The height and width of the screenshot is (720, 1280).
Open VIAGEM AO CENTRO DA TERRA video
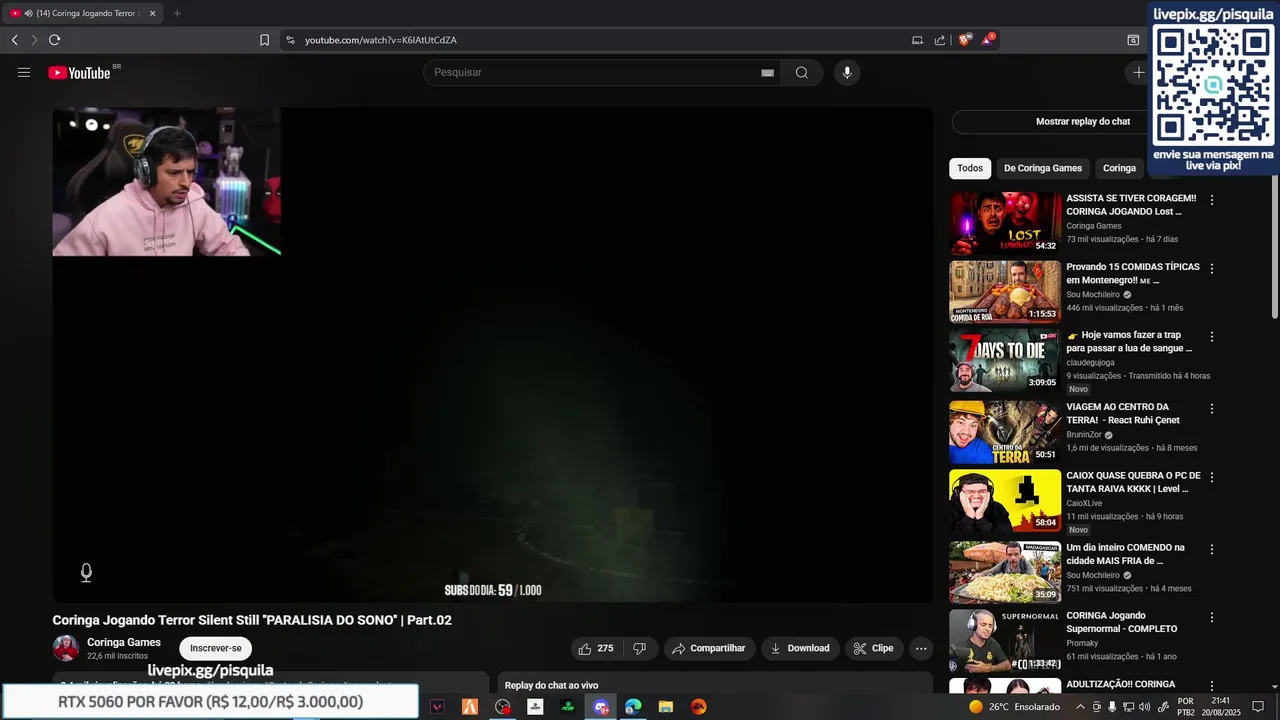click(1005, 432)
